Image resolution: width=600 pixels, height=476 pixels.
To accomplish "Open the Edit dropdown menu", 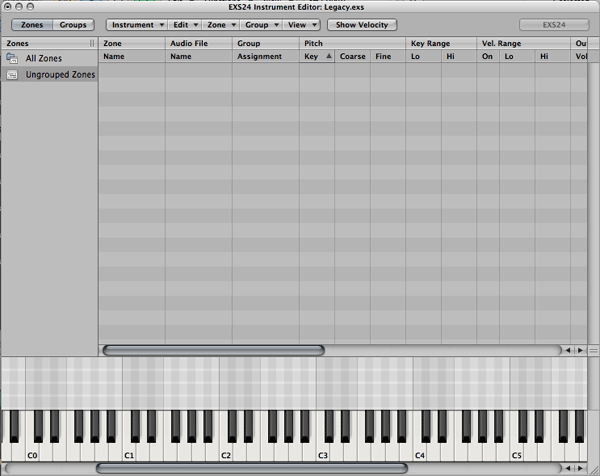I will pyautogui.click(x=185, y=25).
